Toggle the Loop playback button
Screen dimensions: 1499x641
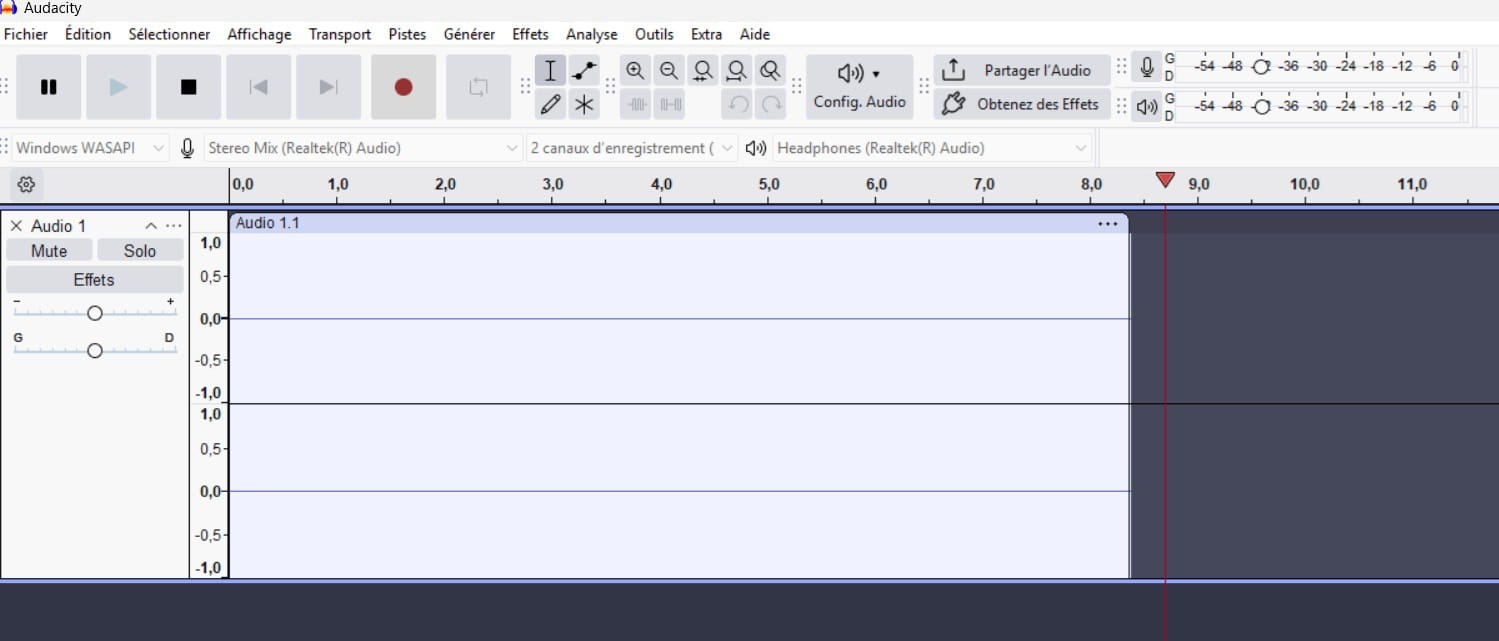(x=478, y=87)
